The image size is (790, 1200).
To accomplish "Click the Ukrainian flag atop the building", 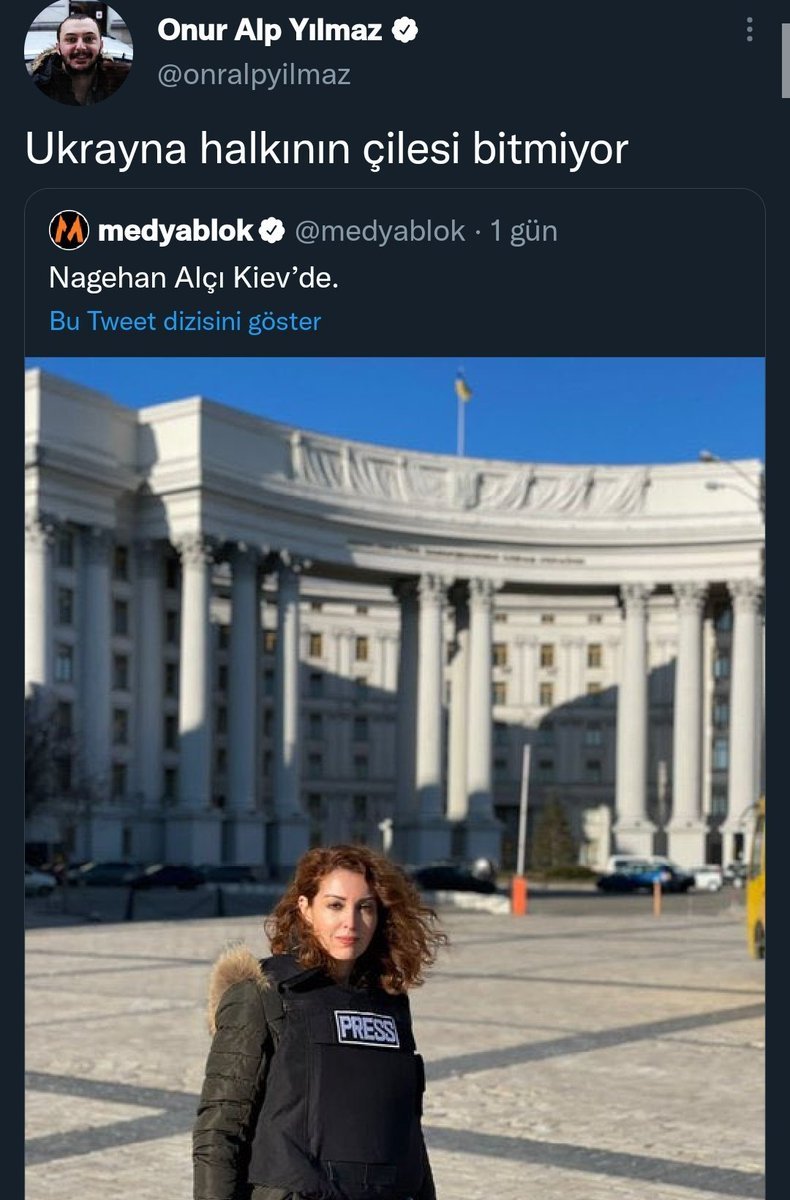I will pyautogui.click(x=463, y=387).
